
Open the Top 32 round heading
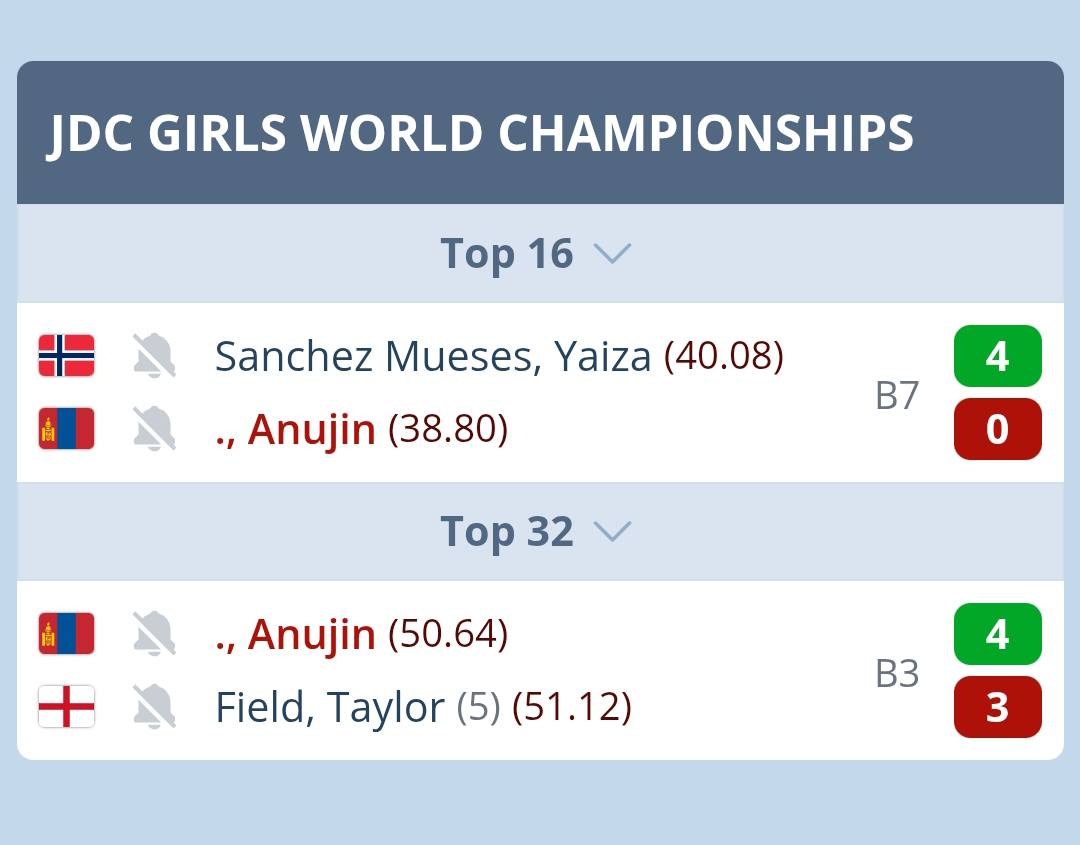click(x=507, y=532)
